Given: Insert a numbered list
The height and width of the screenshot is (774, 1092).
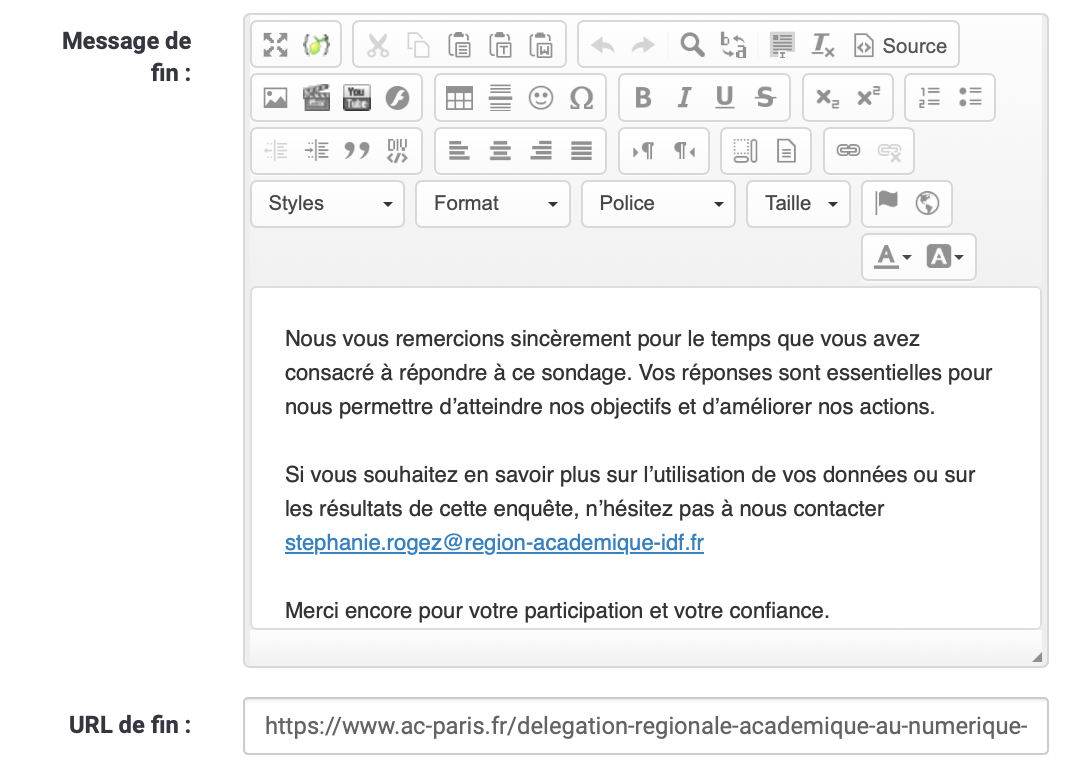Looking at the screenshot, I should (x=929, y=98).
